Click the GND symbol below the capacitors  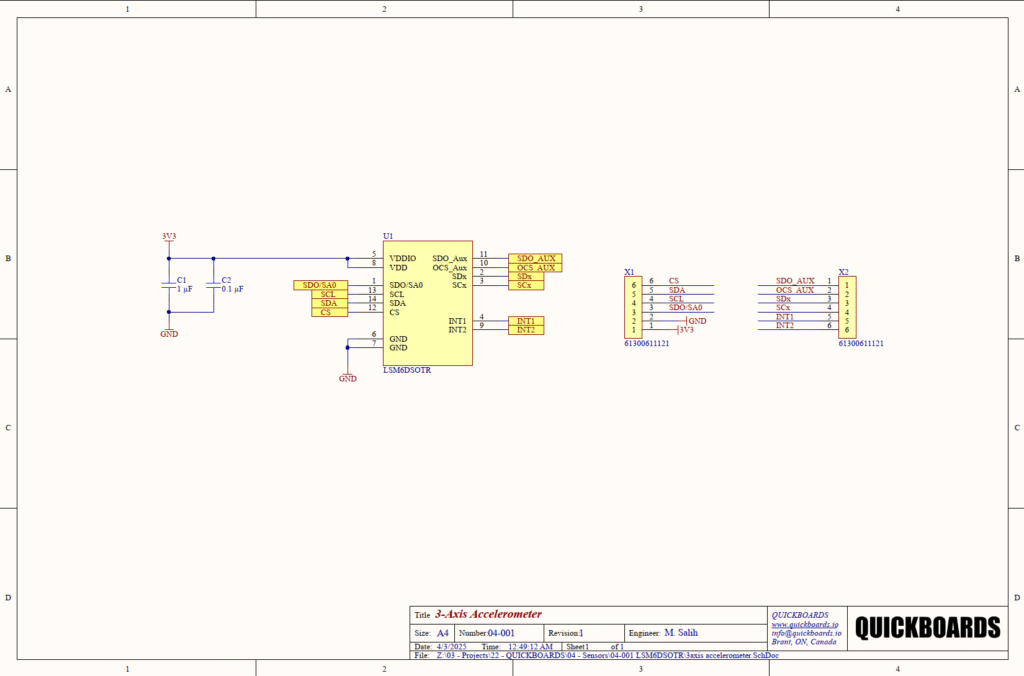(x=169, y=331)
